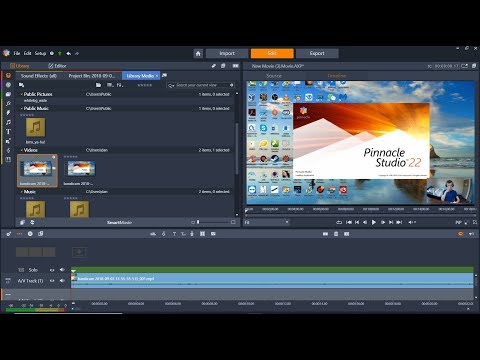Image resolution: width=480 pixels, height=360 pixels.
Task: Select the Bandicam clip on A/V Track
Action: click(272, 281)
